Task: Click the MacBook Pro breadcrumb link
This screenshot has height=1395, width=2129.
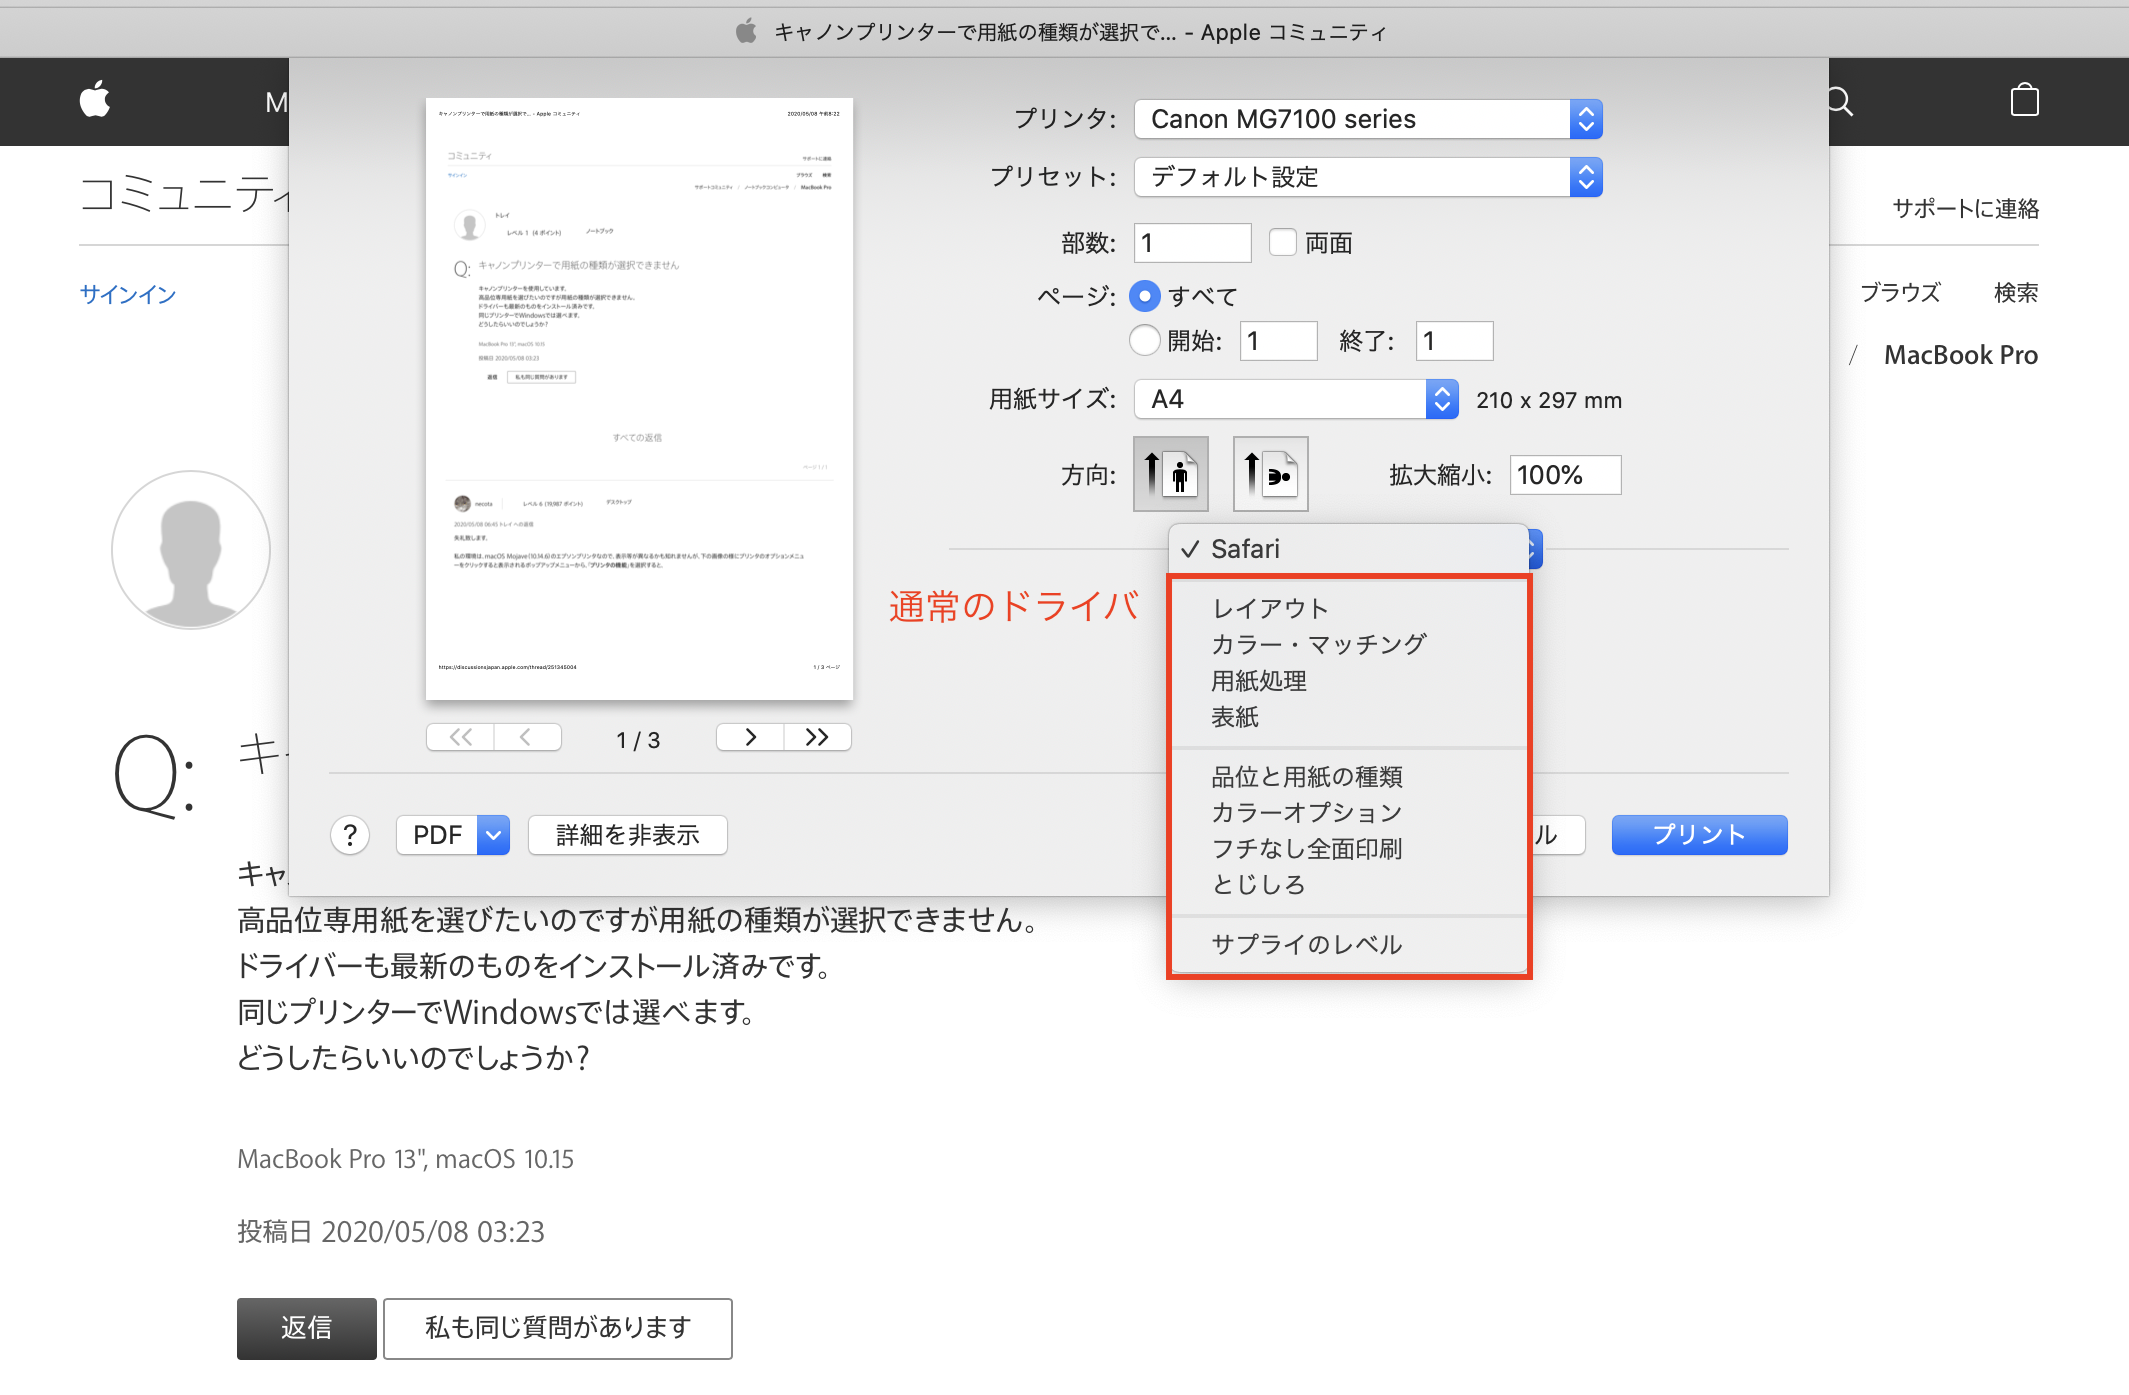Action: point(1961,355)
